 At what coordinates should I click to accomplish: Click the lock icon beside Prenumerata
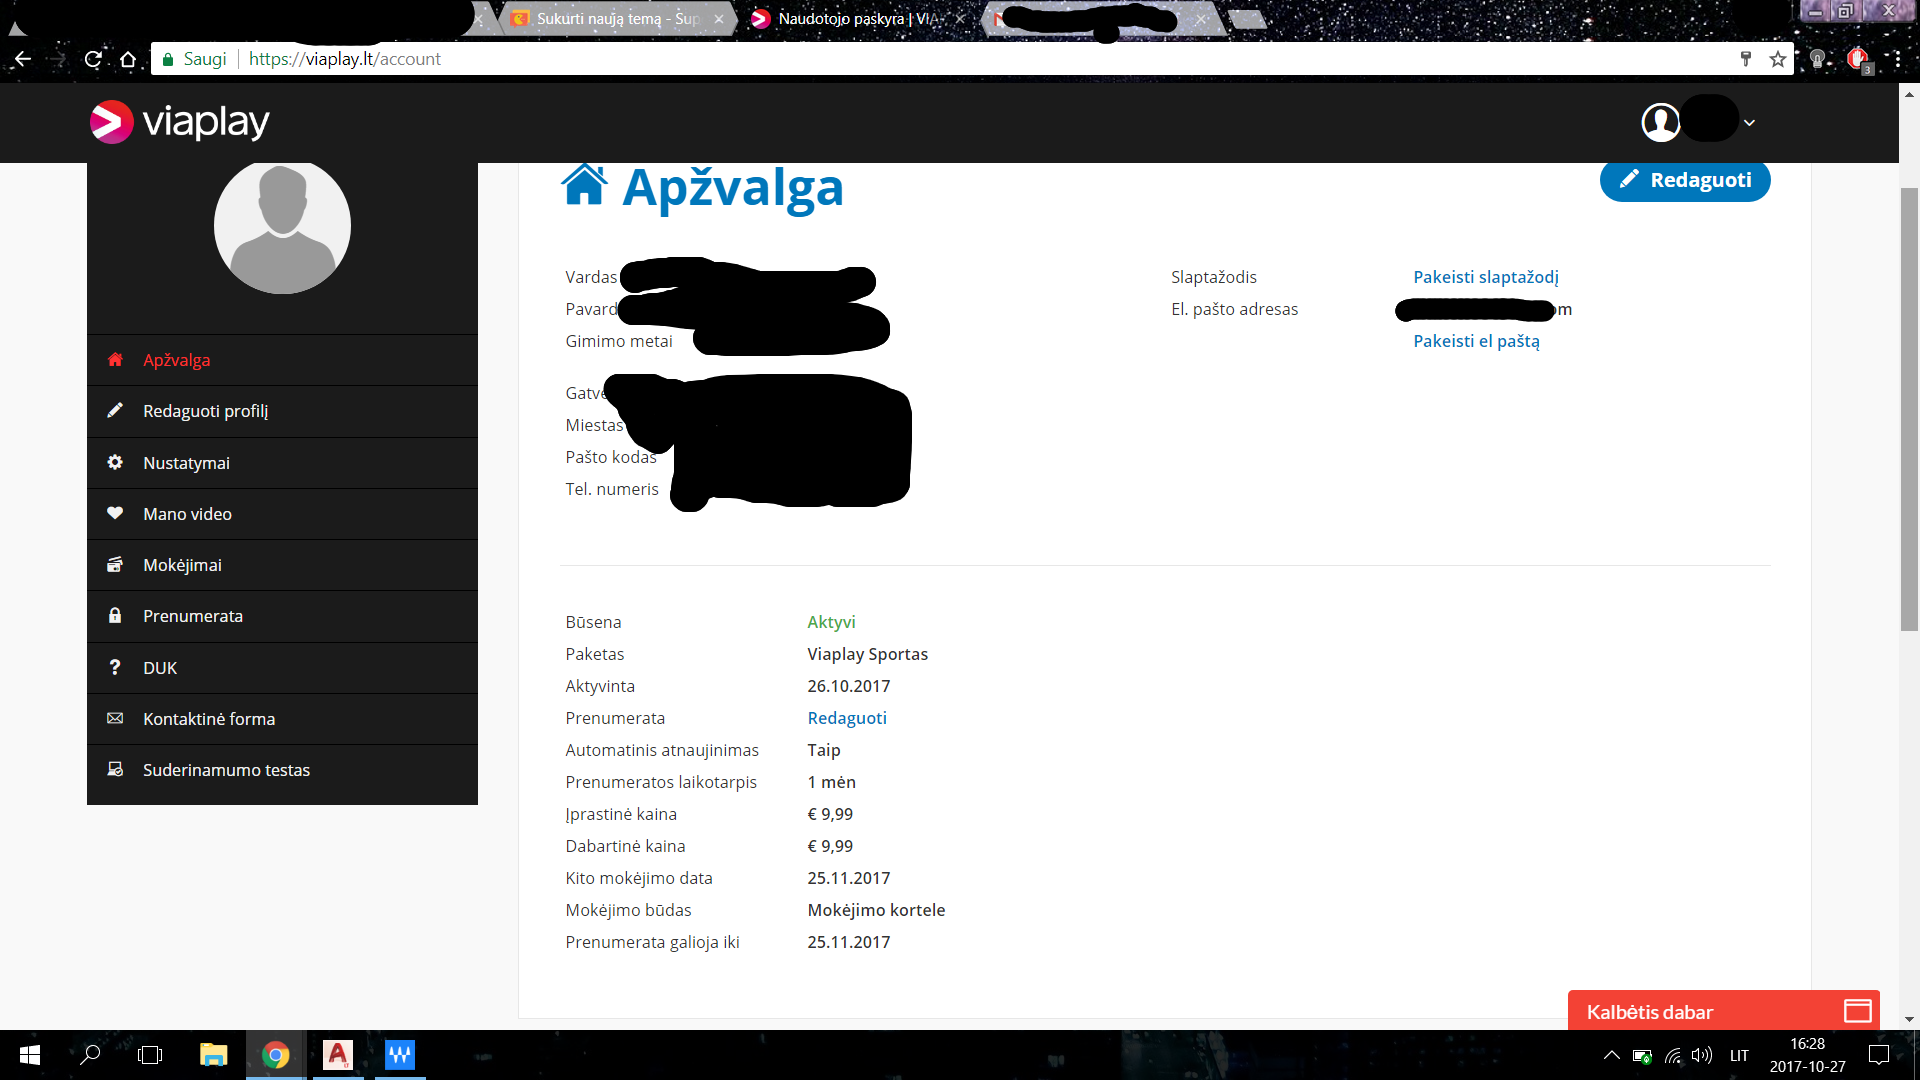[x=115, y=615]
